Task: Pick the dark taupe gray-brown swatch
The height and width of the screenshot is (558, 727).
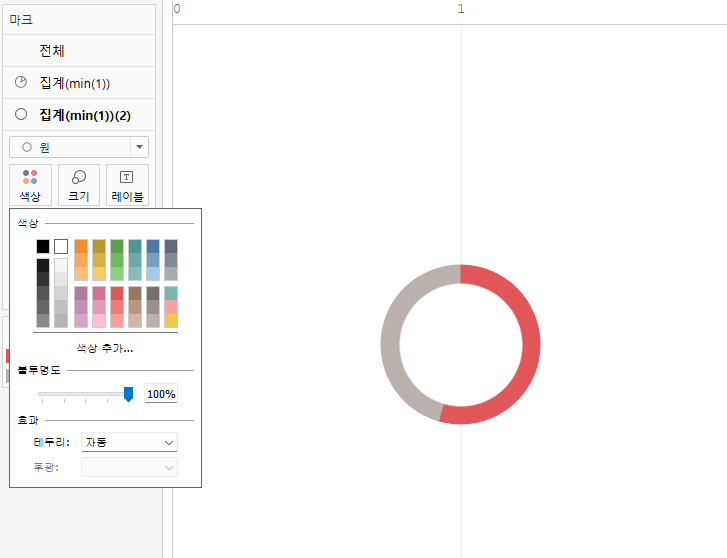Action: pyautogui.click(x=153, y=293)
